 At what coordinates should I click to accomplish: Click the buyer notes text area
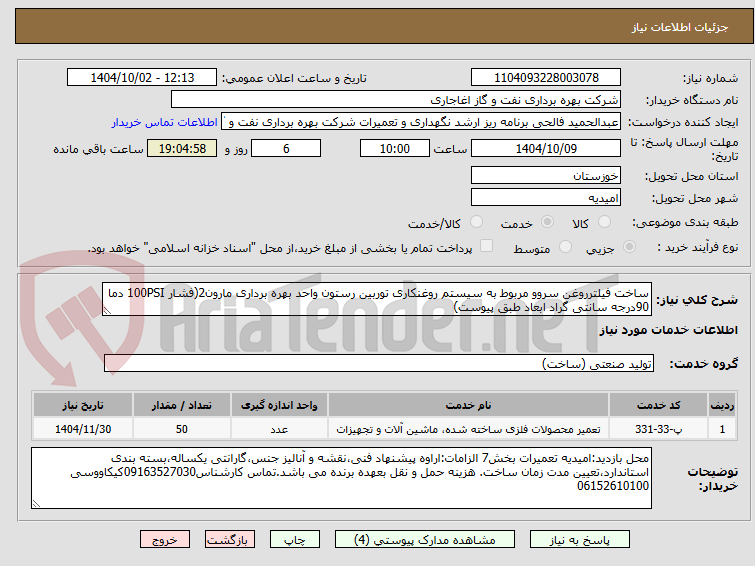click(x=341, y=478)
